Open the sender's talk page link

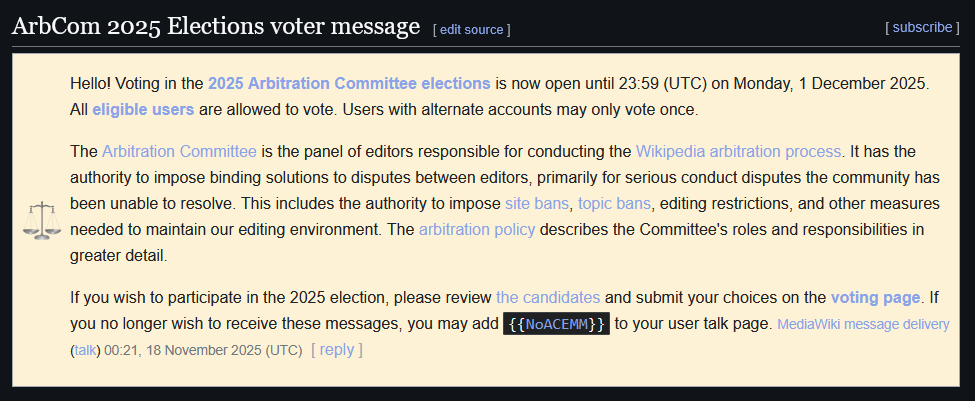[x=83, y=350]
